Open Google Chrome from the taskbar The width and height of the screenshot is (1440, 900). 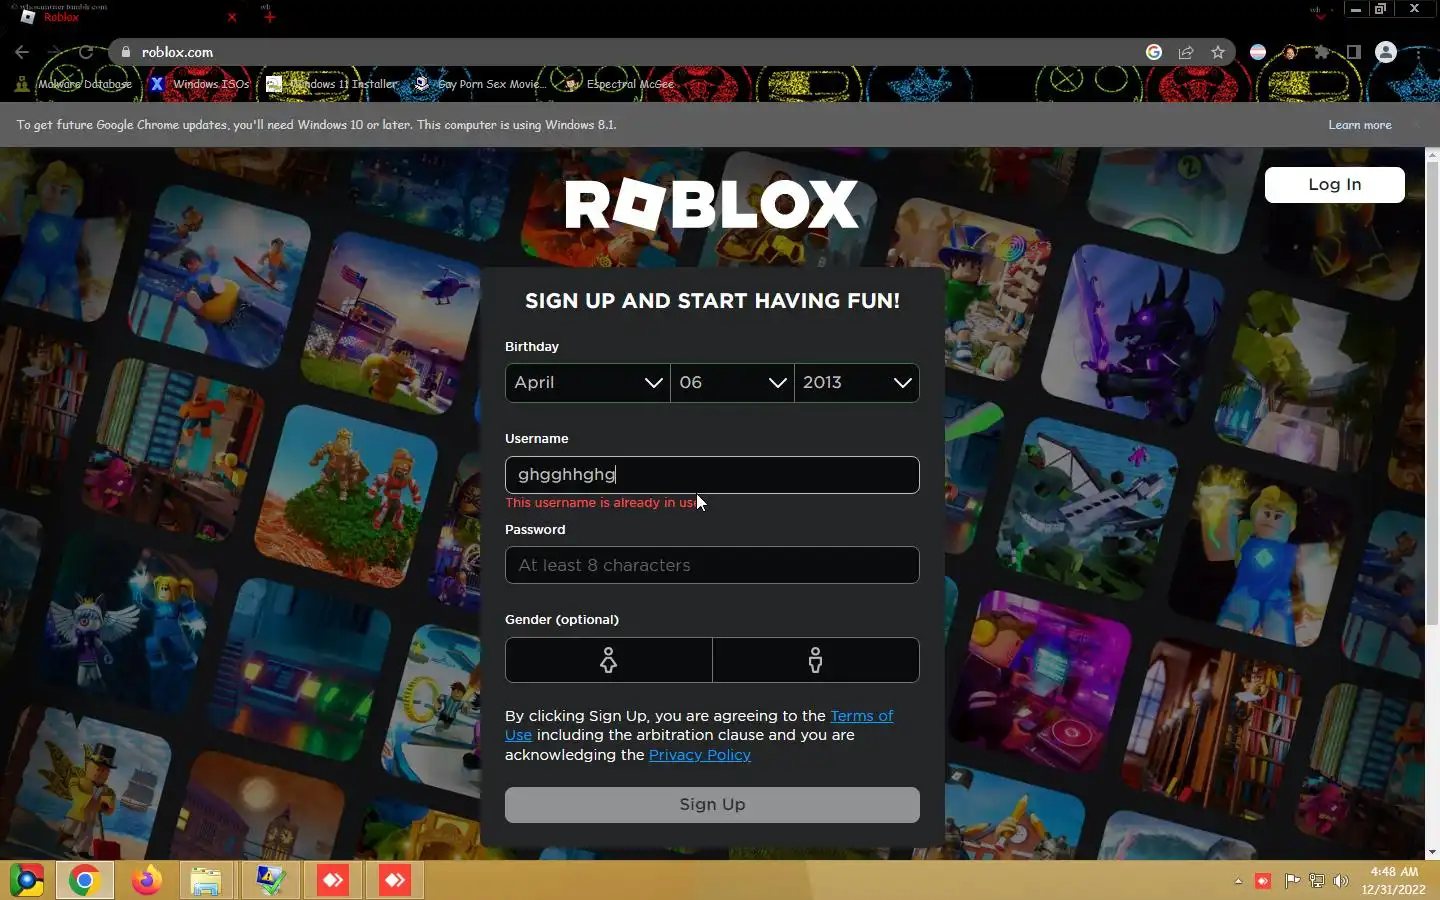[x=84, y=881]
